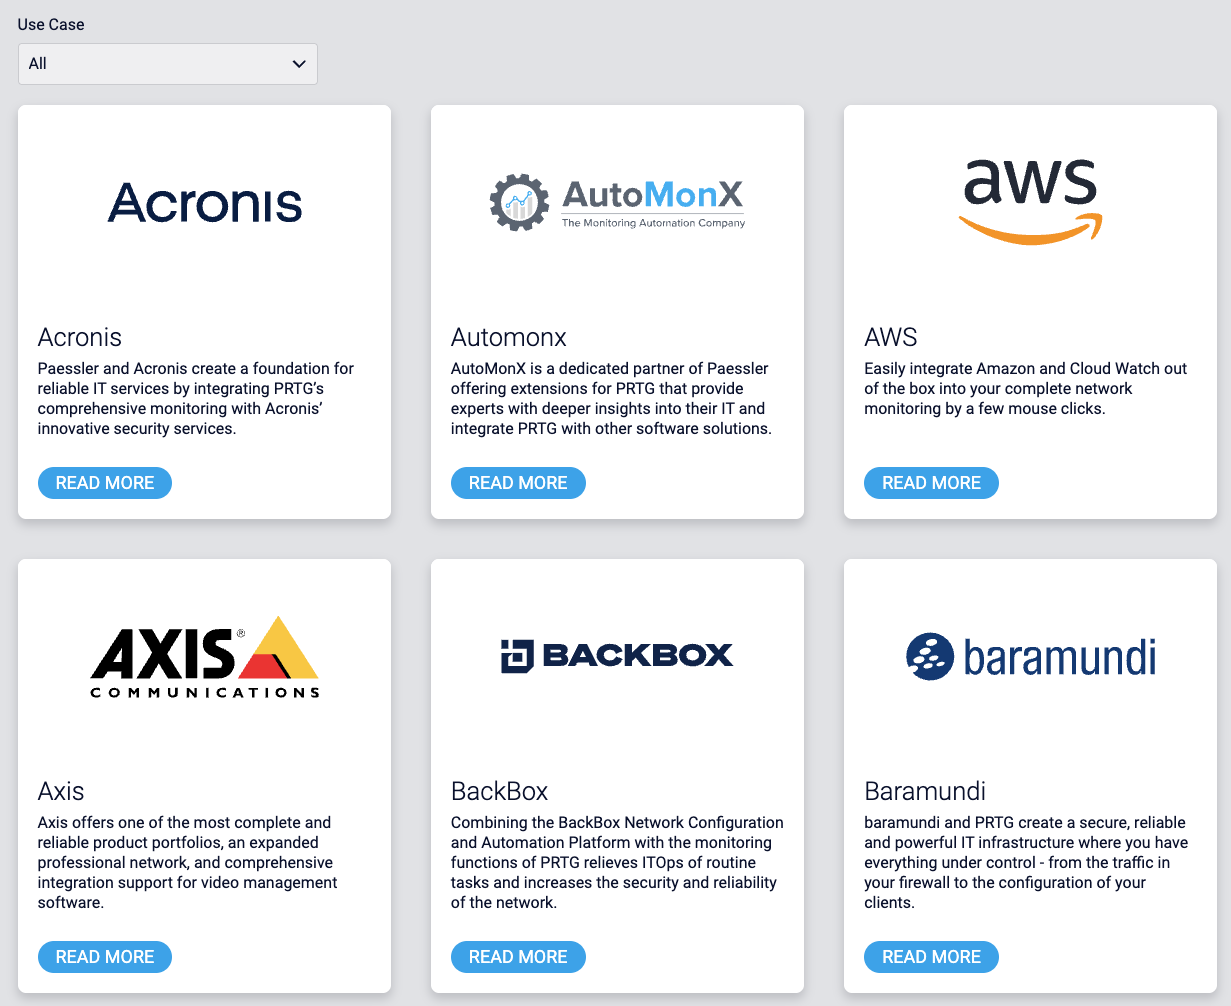Select the Baramundi card heading

(925, 791)
